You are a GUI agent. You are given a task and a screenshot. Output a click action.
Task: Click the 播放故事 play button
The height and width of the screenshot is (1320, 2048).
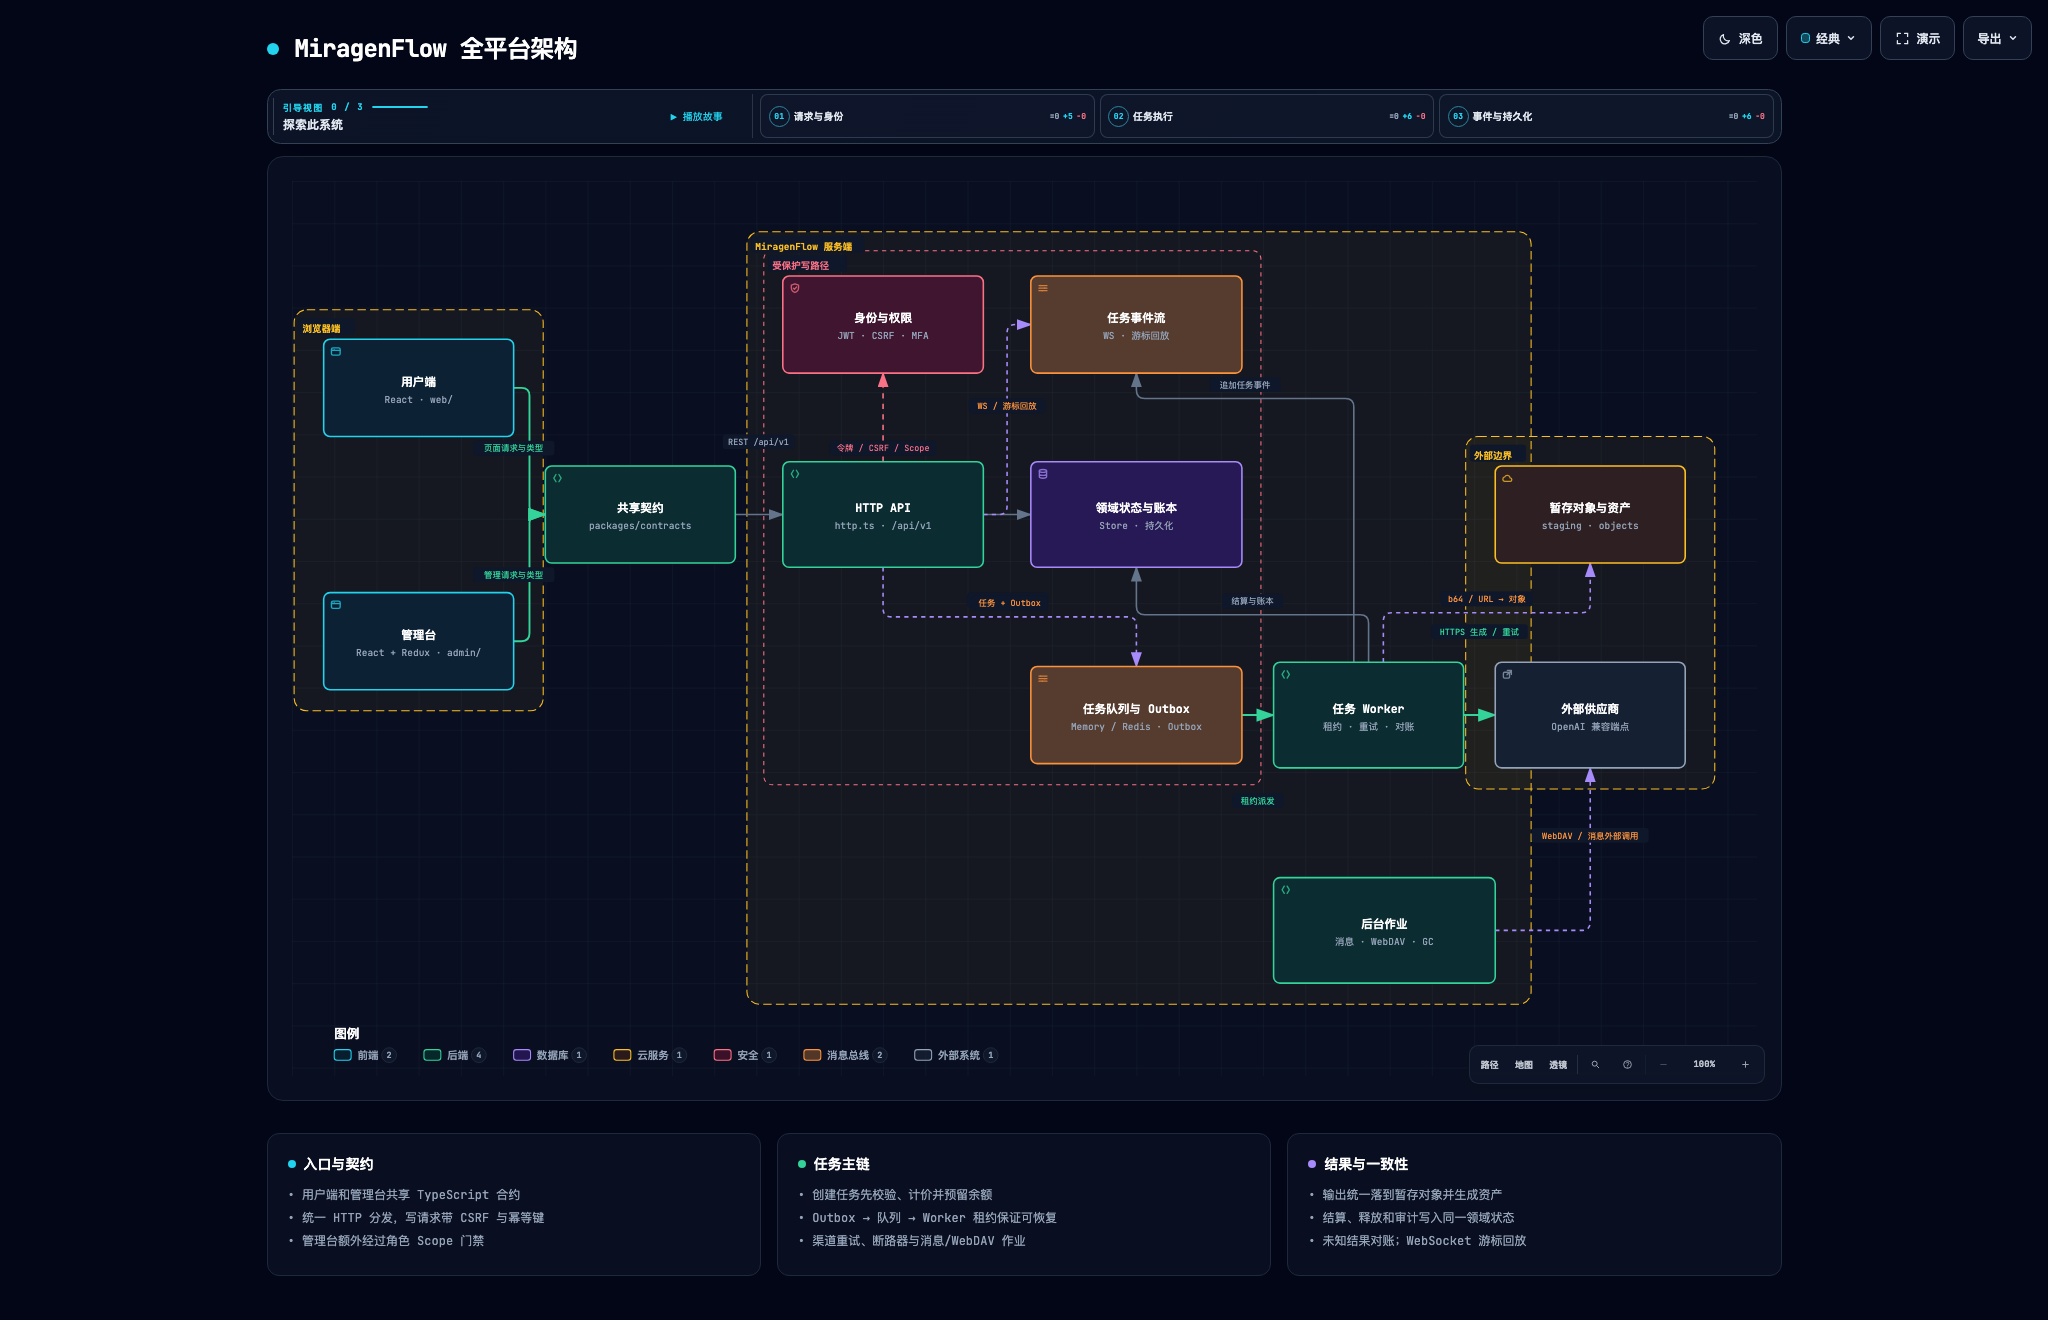tap(696, 116)
